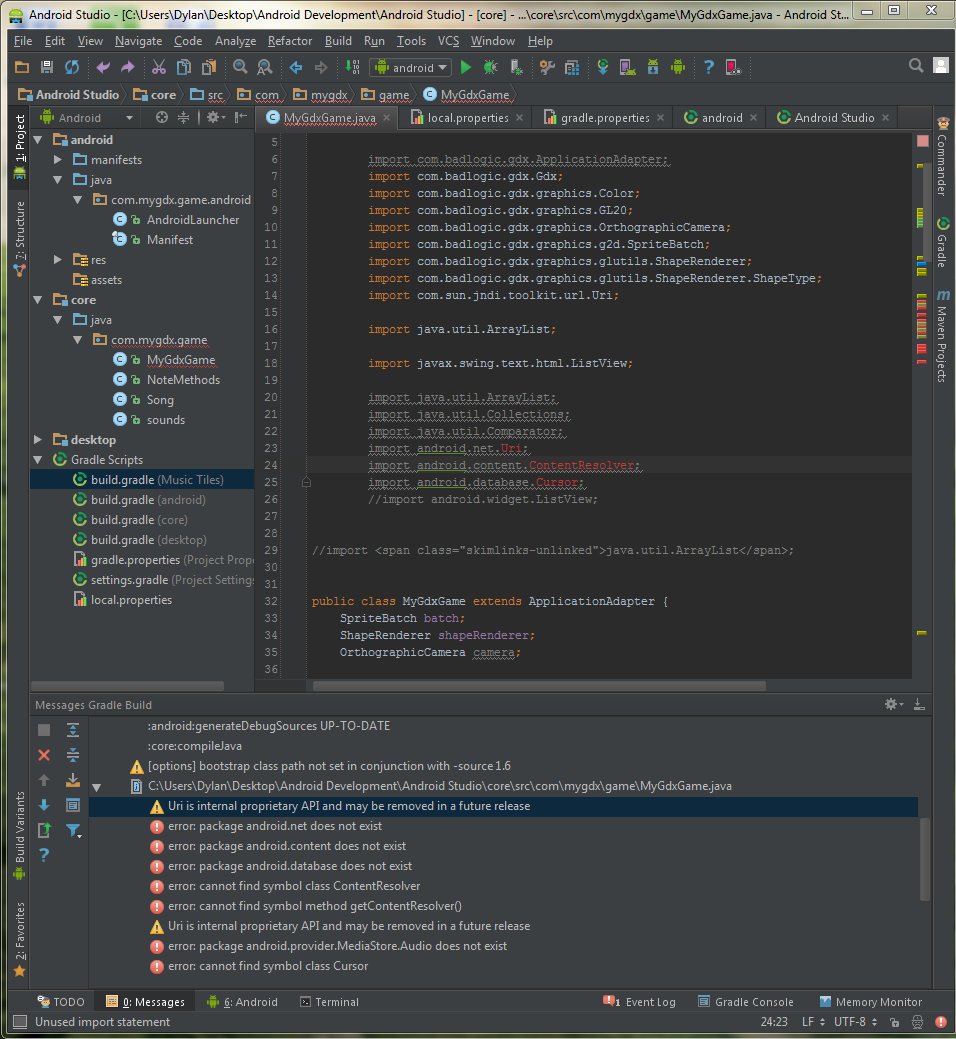
Task: Click the editor horizontal scrollbar
Action: pos(540,686)
